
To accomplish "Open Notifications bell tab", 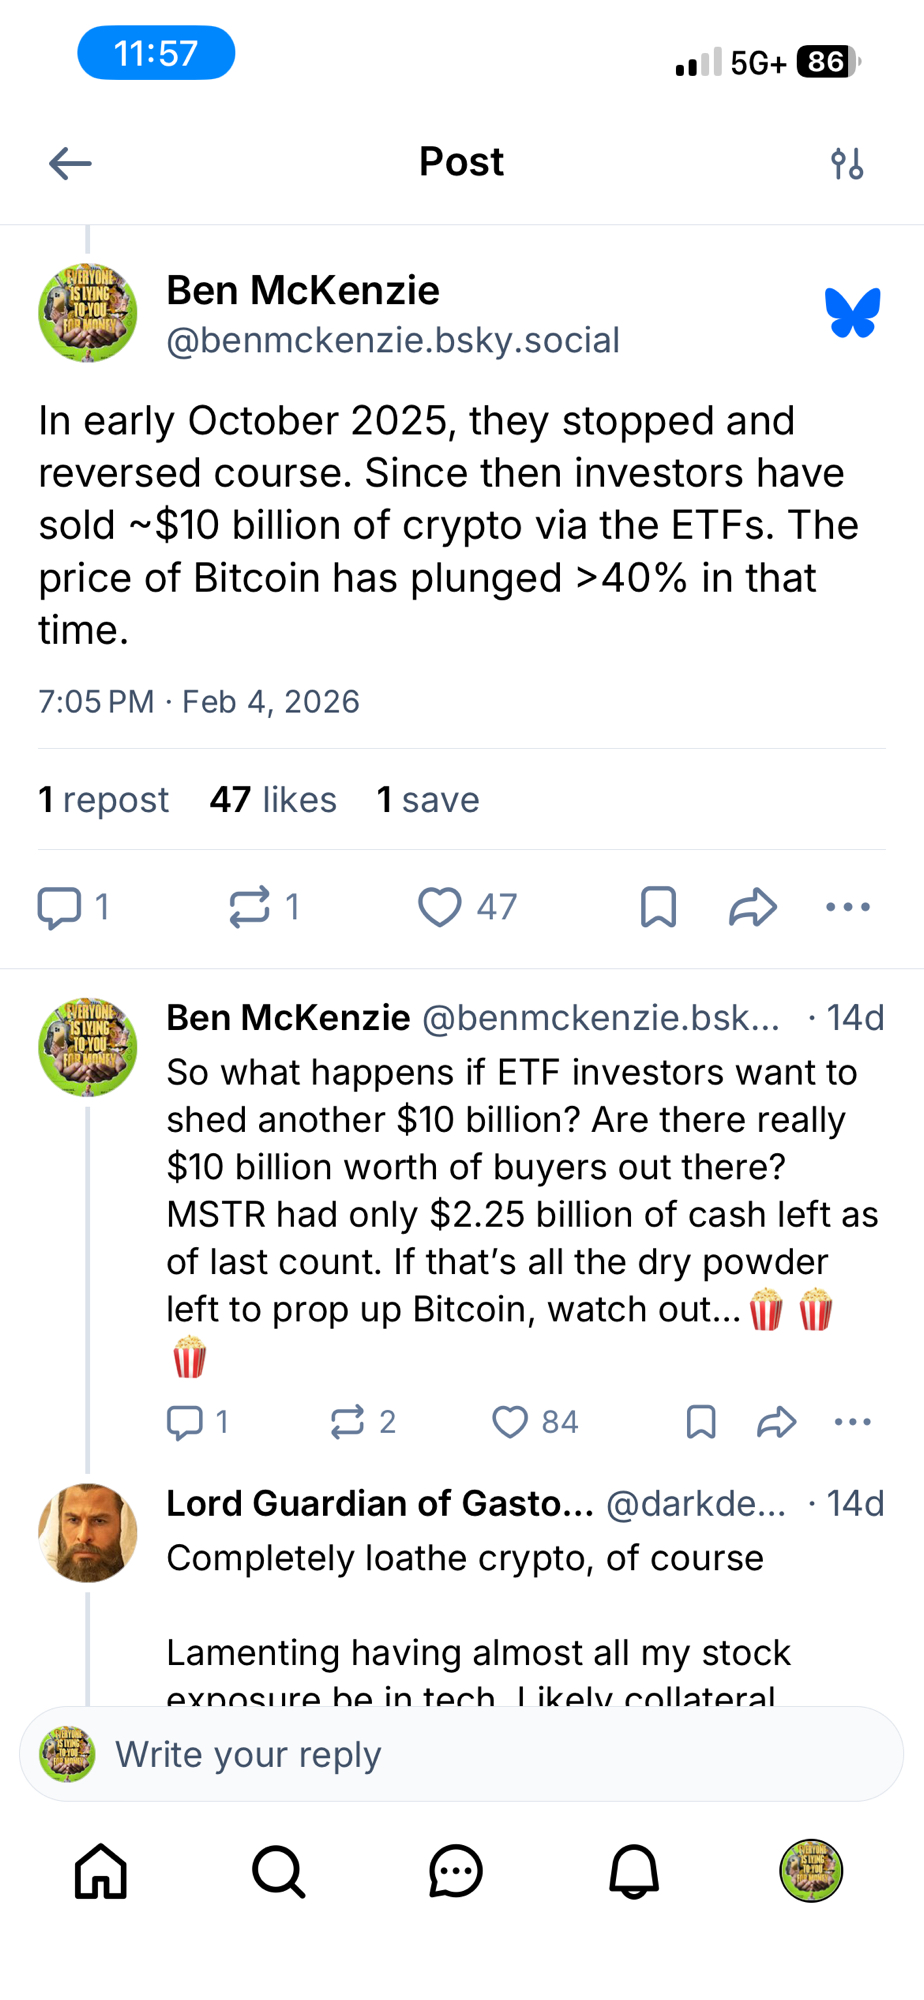I will click(x=634, y=1871).
